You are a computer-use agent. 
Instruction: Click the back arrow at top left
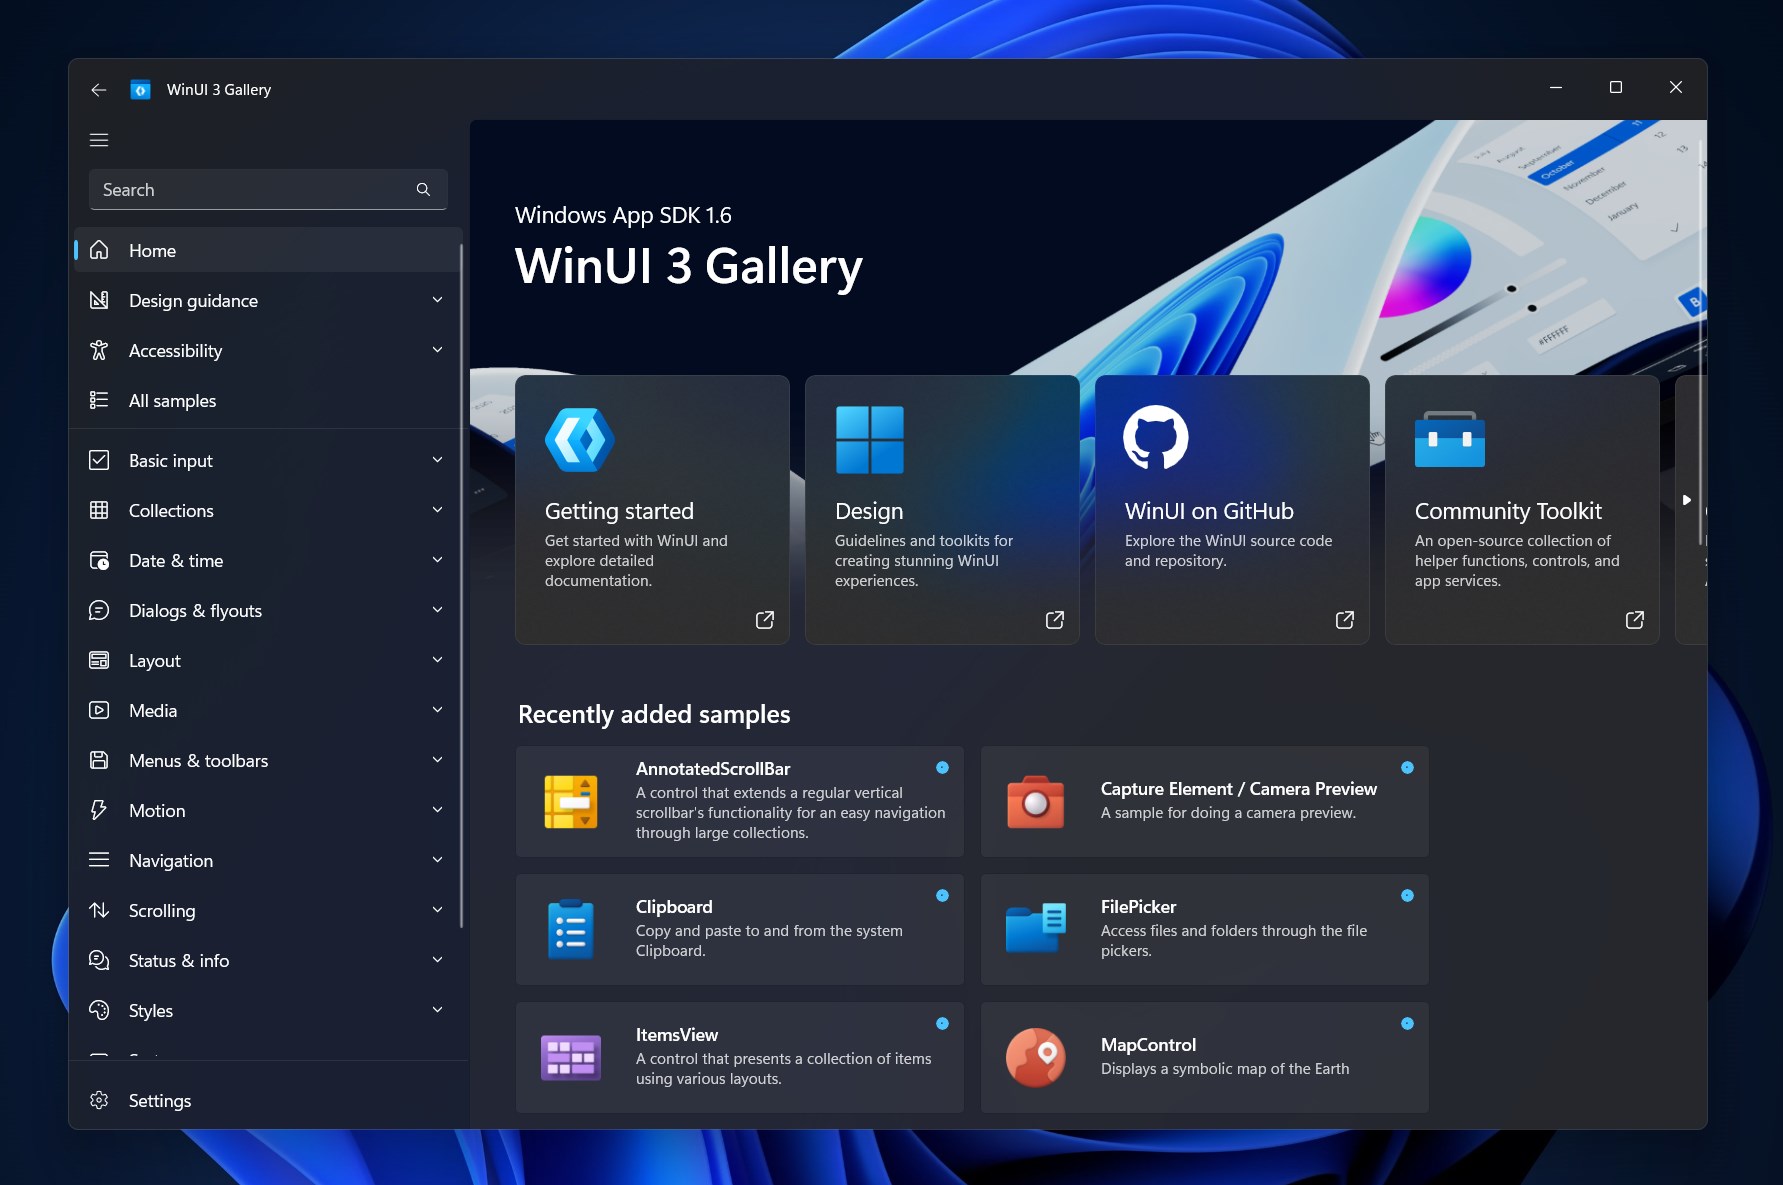98,89
